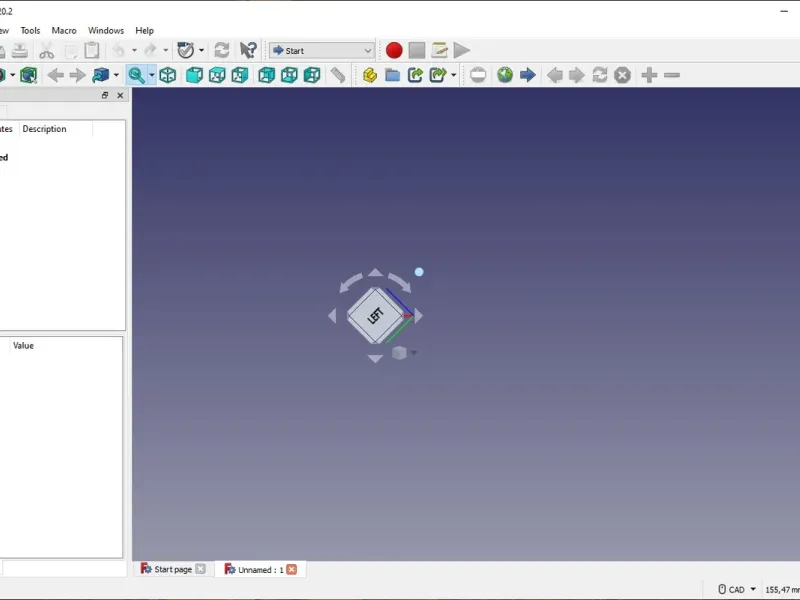Click the Print icon in the toolbar
The width and height of the screenshot is (800, 600).
19,51
